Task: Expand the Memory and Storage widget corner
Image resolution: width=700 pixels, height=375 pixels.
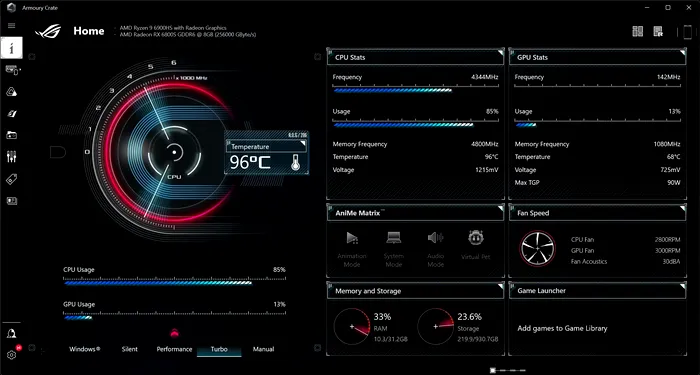Action: point(500,286)
